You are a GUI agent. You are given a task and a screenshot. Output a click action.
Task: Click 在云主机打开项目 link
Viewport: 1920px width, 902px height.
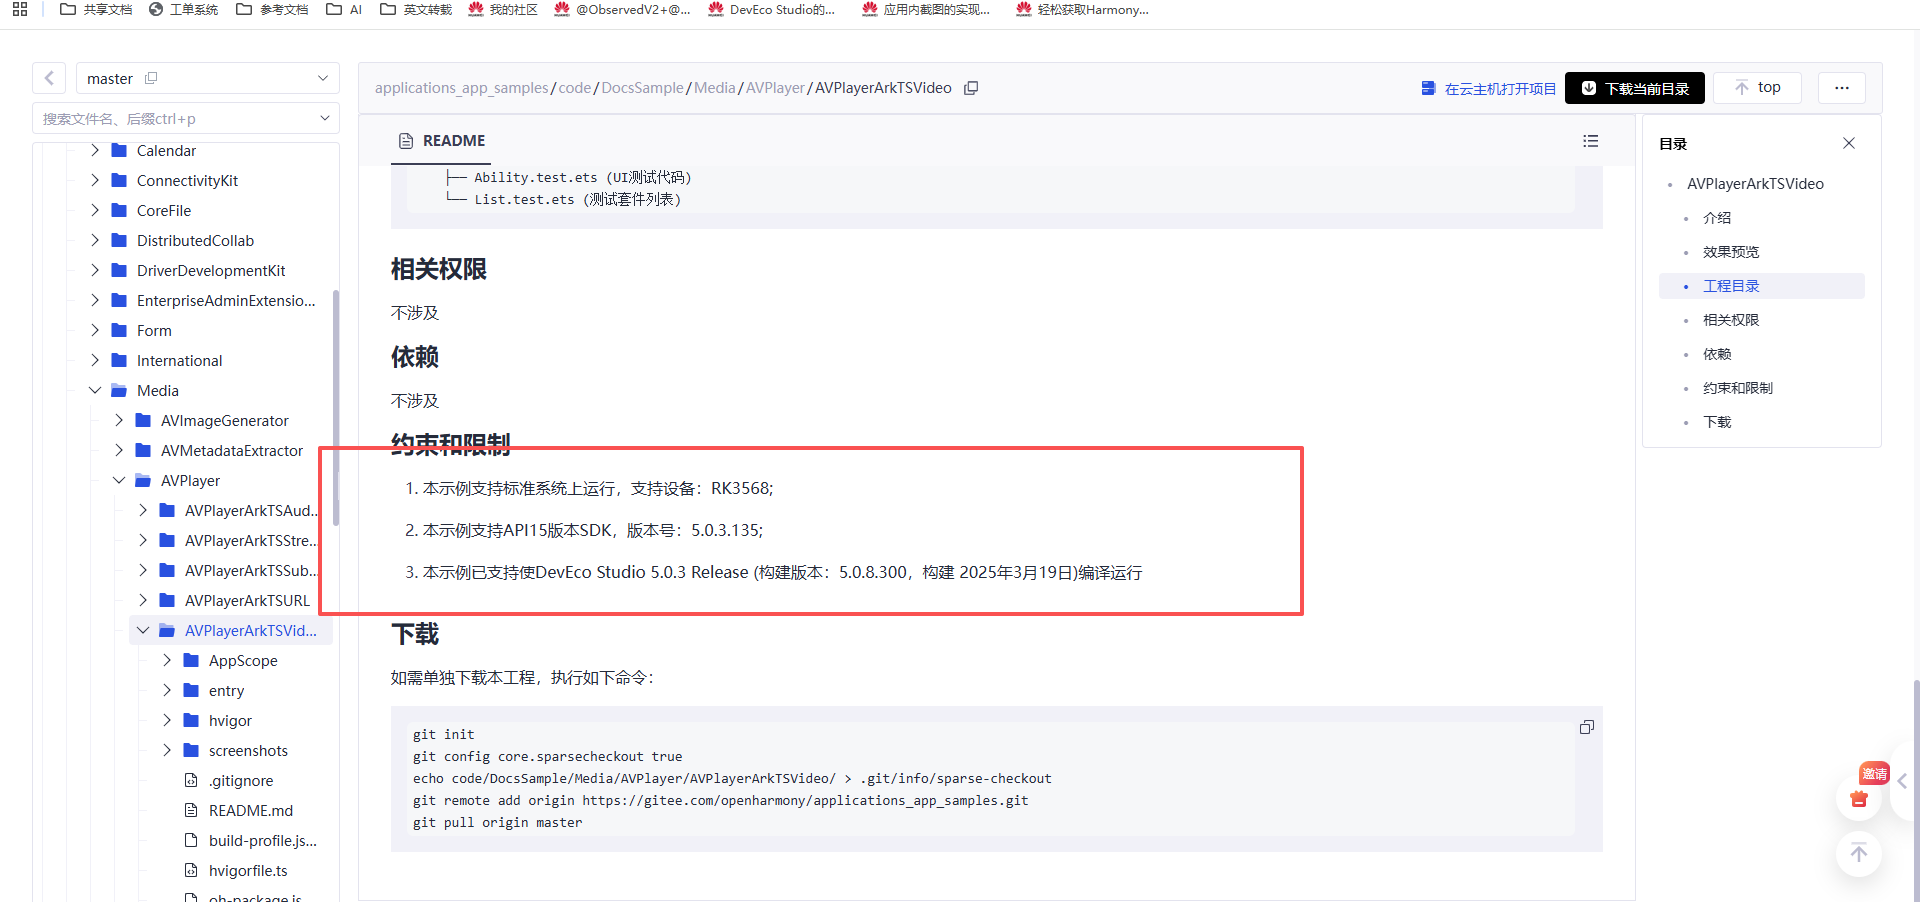click(1489, 88)
